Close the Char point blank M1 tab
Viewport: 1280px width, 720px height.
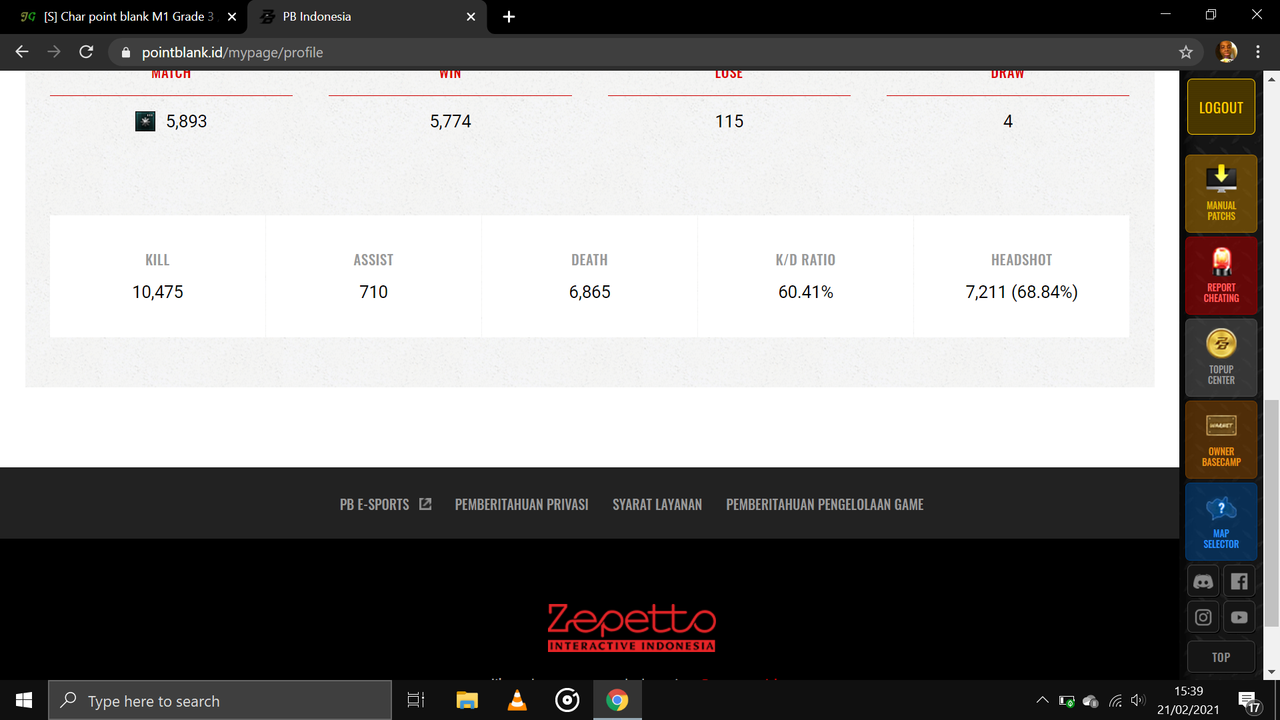[232, 17]
